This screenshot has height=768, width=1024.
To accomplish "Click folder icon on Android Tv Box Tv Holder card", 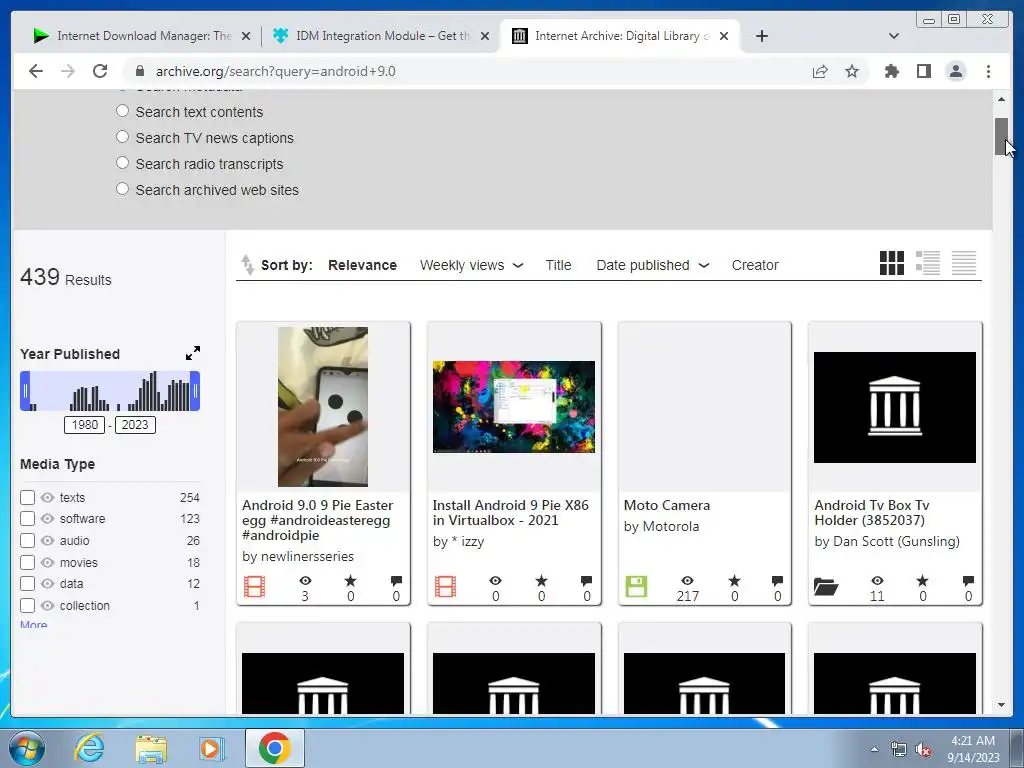I will pos(826,587).
